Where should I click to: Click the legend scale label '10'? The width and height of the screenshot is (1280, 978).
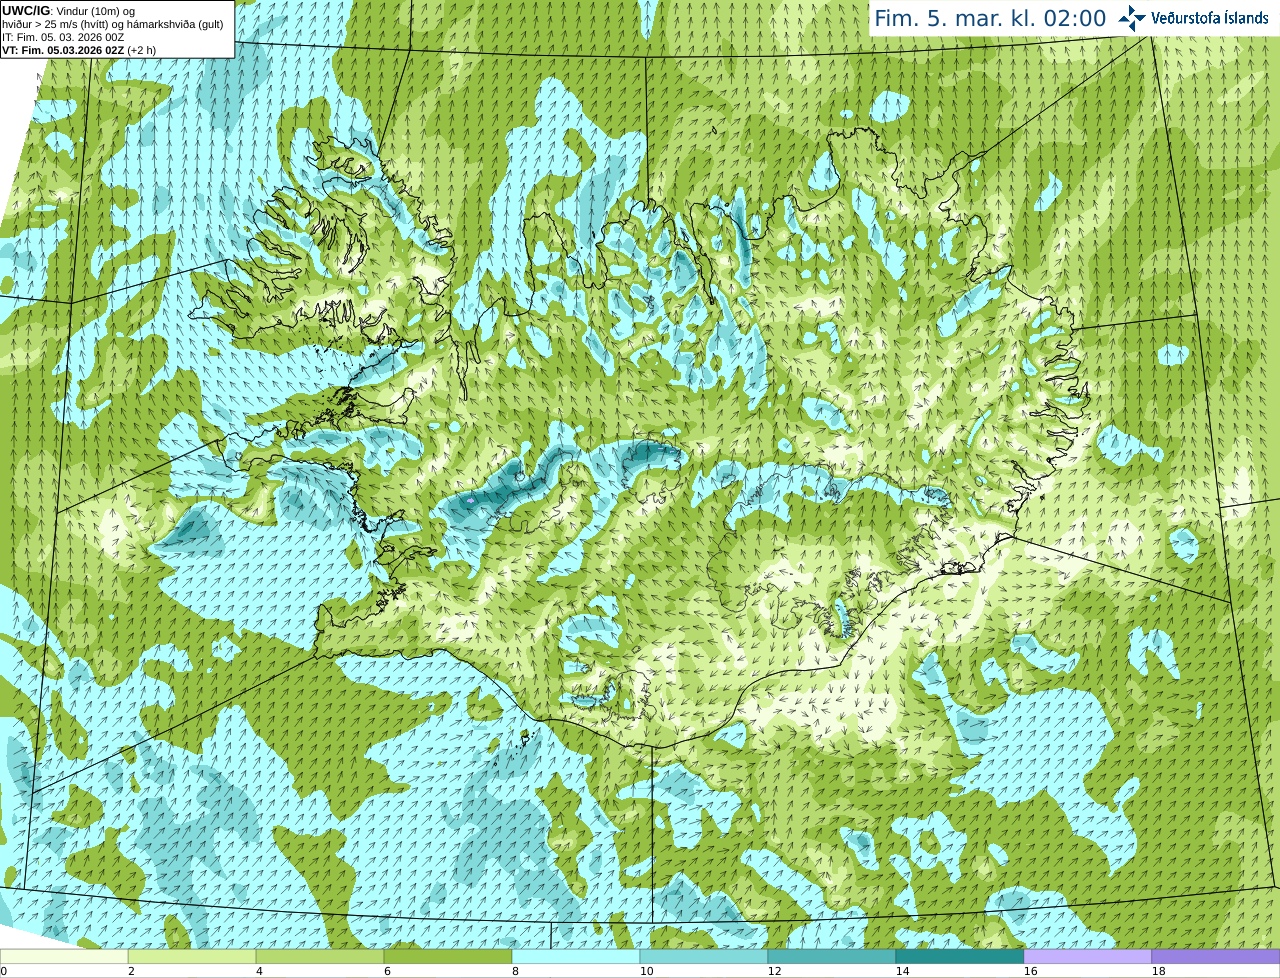pyautogui.click(x=647, y=971)
